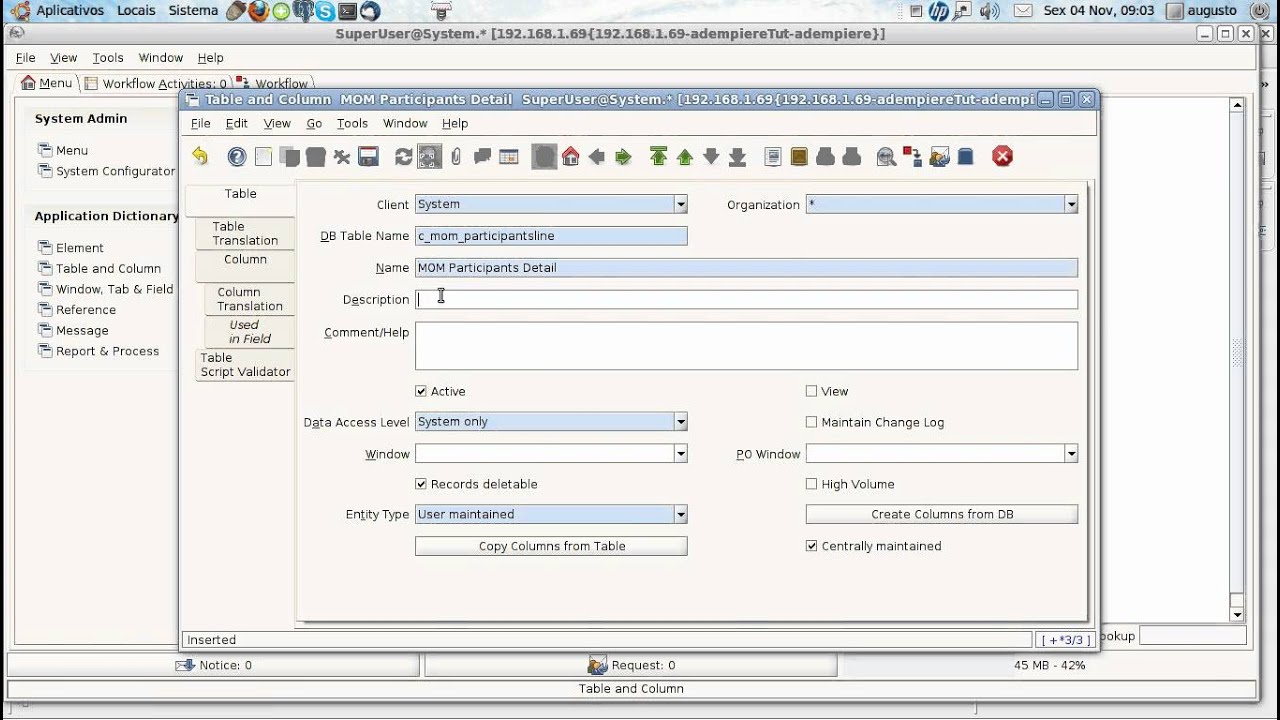Viewport: 1280px width, 720px height.
Task: Click the Delete selected items icon
Action: (x=342, y=156)
